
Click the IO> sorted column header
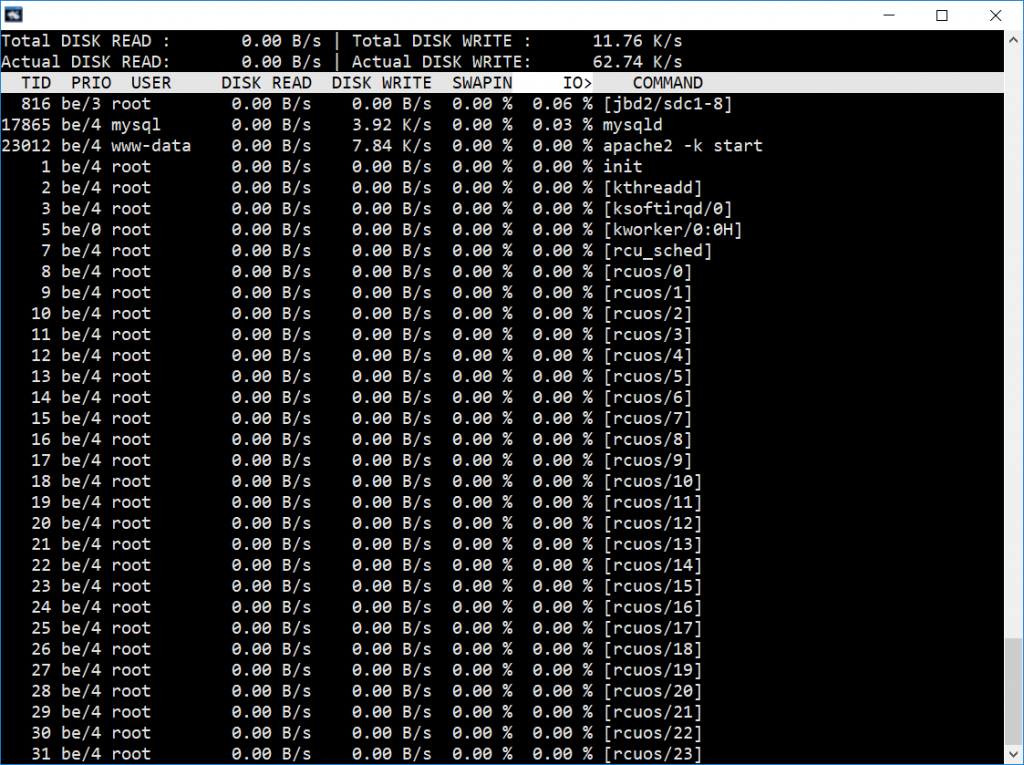577,83
